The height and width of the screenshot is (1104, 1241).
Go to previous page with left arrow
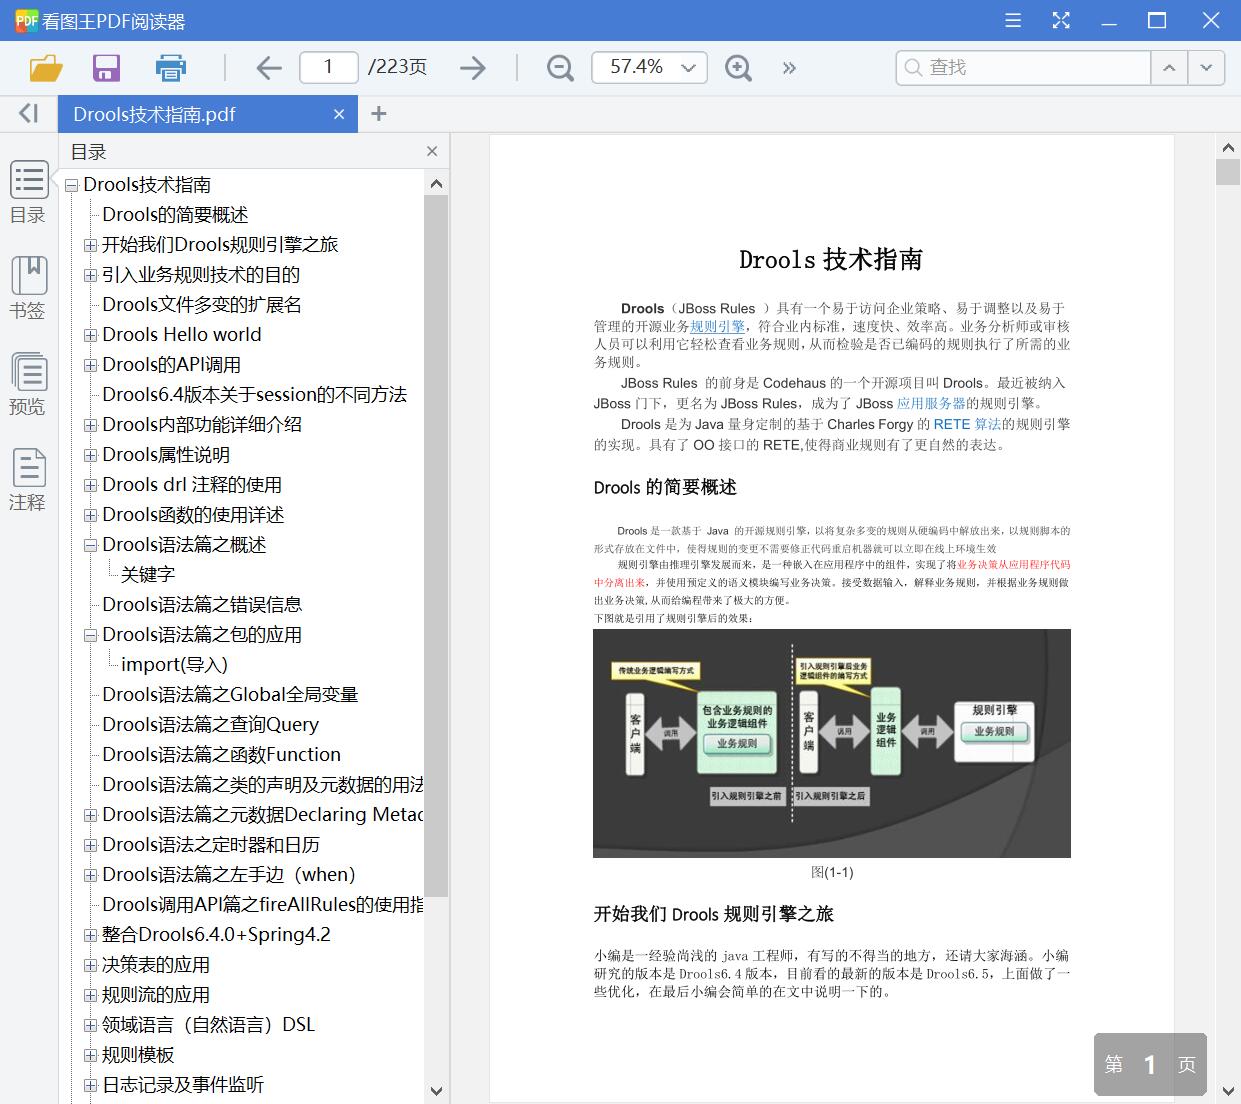coord(268,68)
